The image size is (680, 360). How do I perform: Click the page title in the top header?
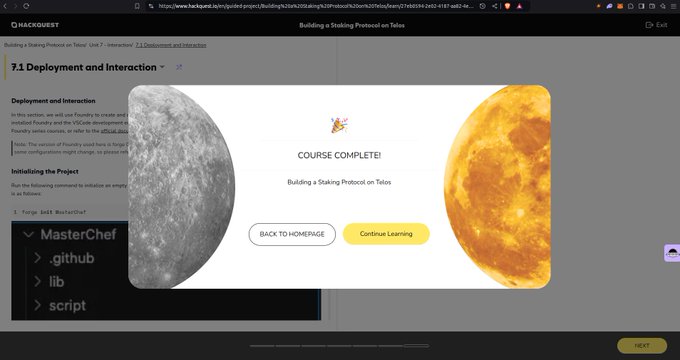pos(352,25)
